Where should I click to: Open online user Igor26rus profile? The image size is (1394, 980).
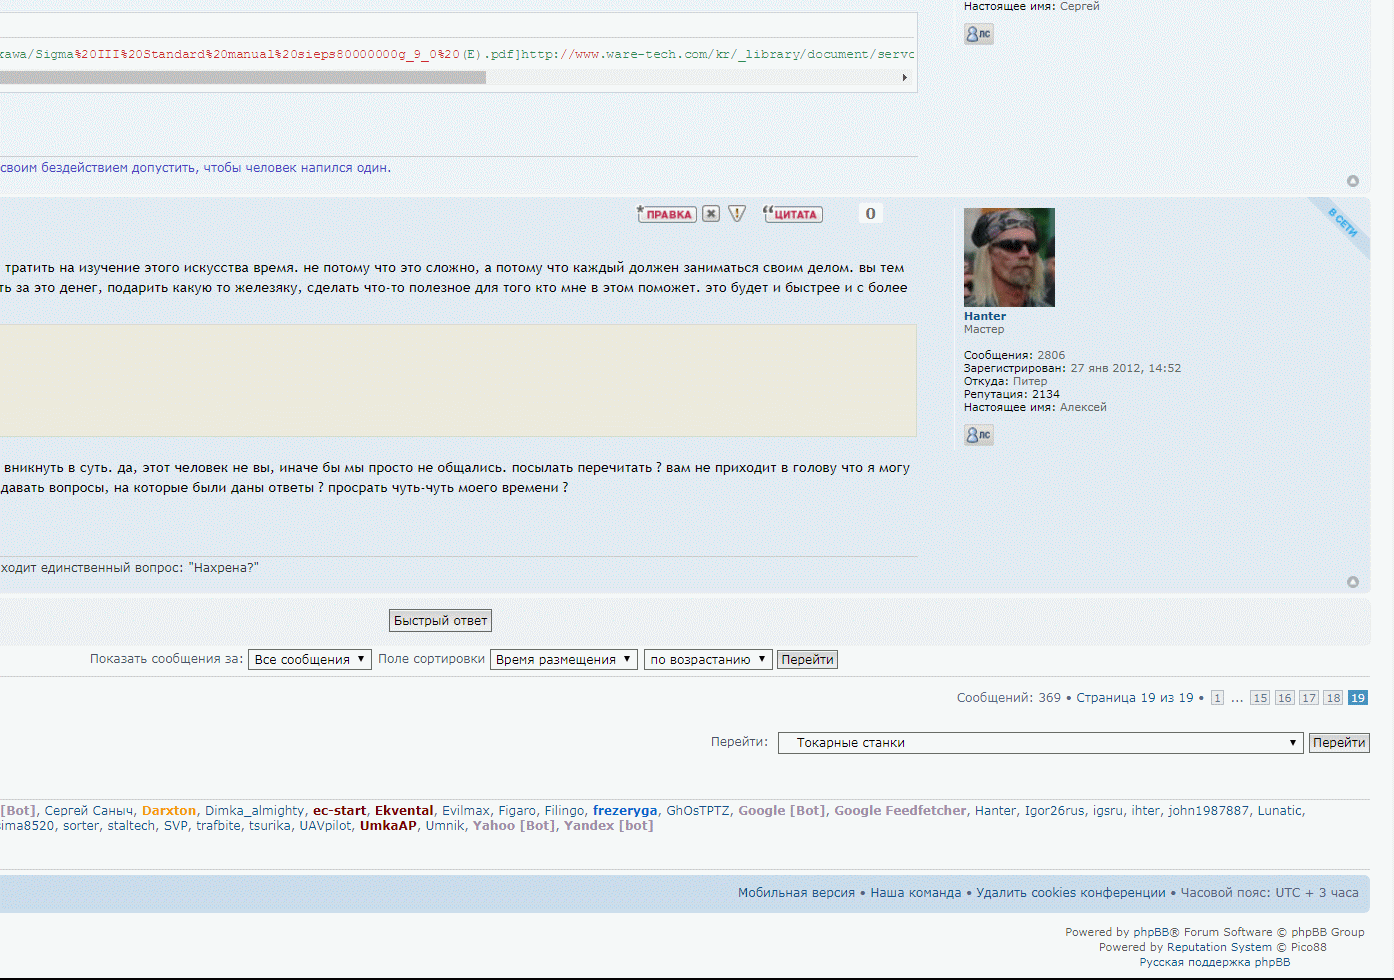coord(1054,811)
